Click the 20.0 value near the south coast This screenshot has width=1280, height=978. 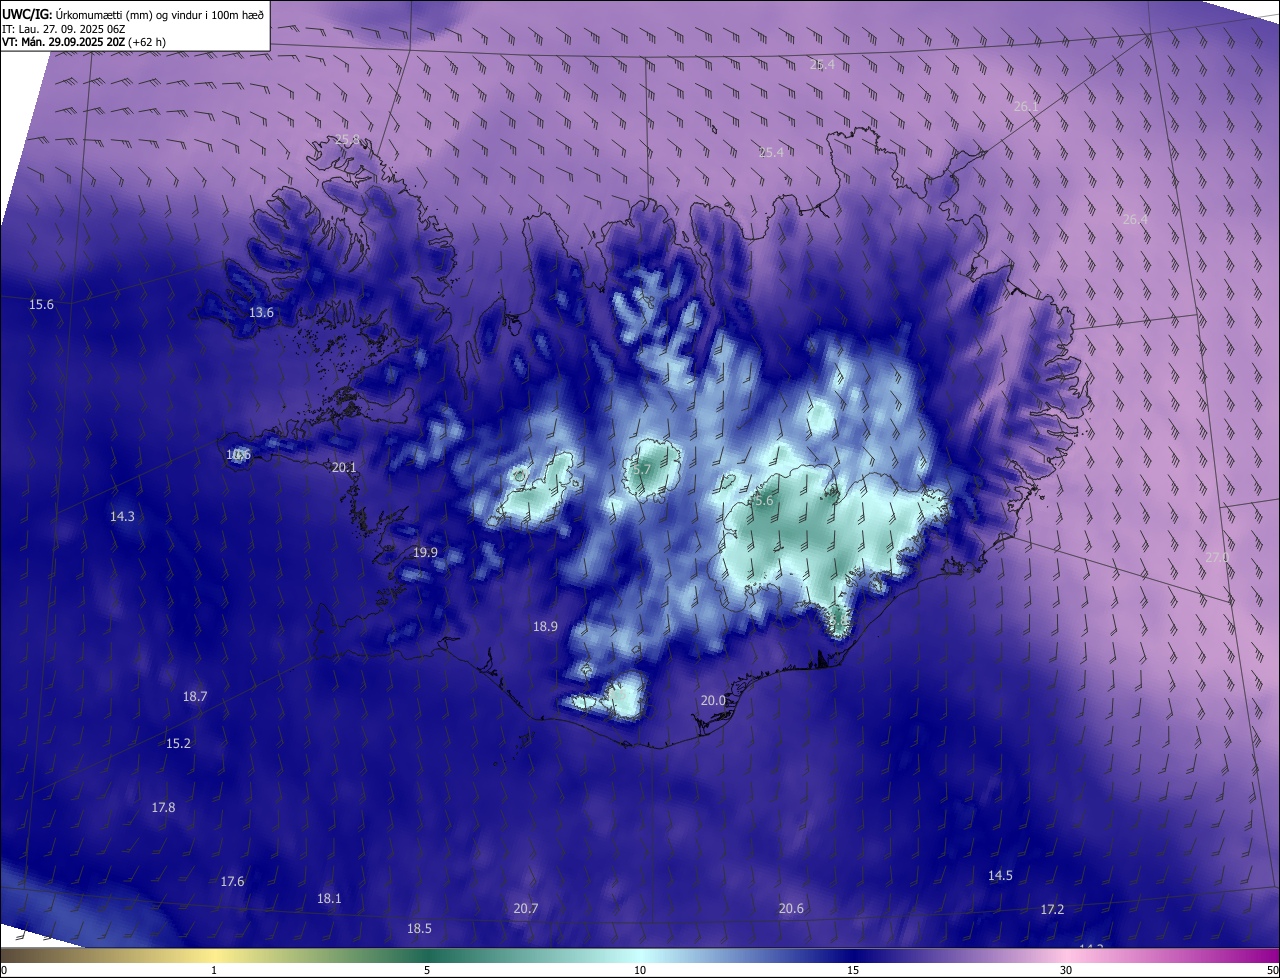(x=713, y=700)
